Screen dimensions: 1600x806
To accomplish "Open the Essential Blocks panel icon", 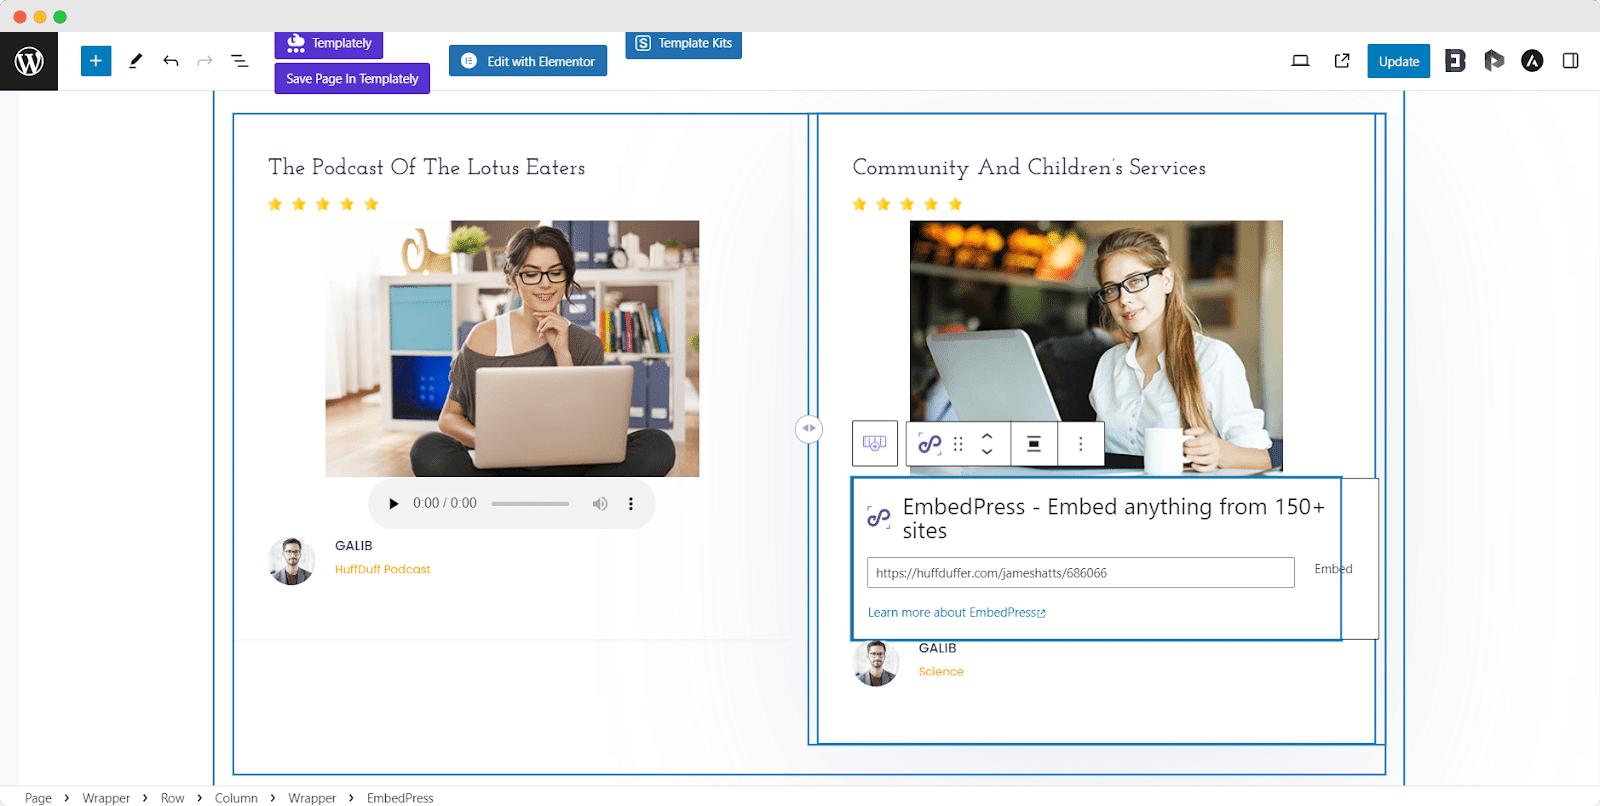I will point(1455,61).
